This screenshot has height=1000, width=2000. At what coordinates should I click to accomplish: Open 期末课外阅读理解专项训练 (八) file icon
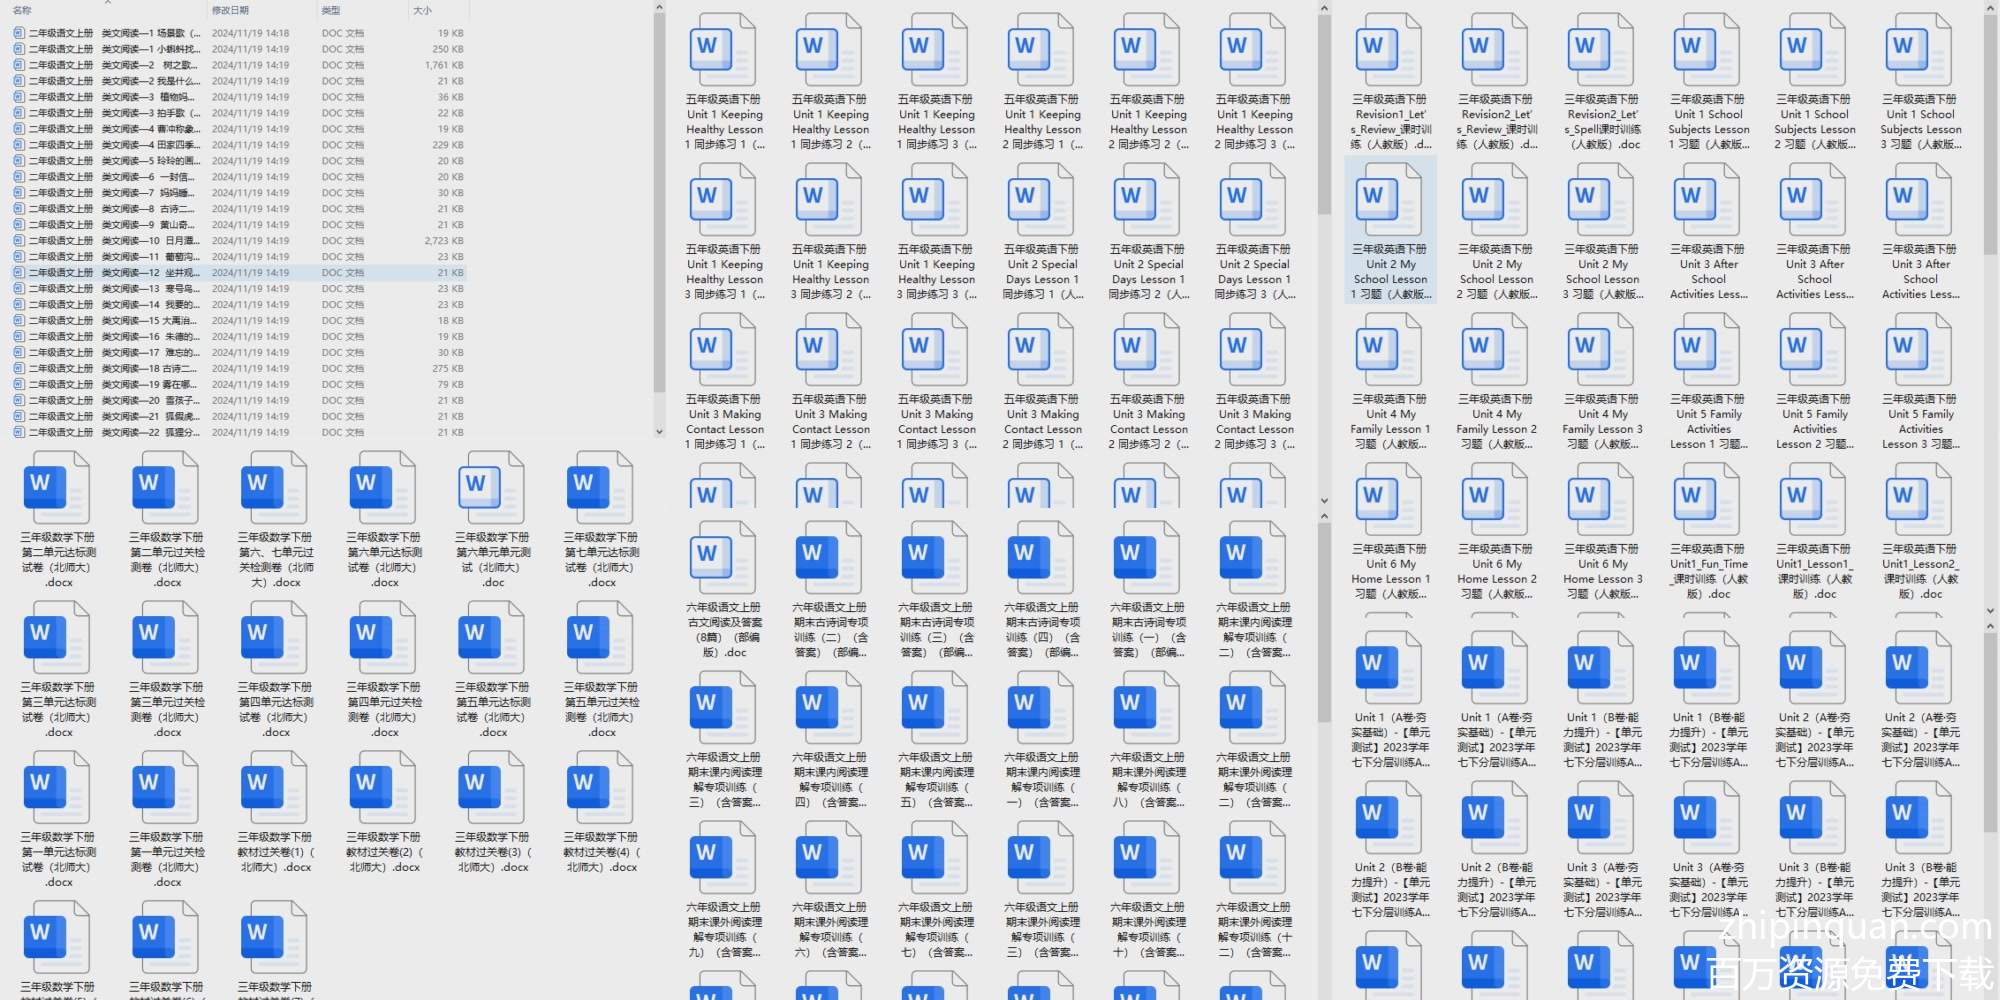point(1148,707)
